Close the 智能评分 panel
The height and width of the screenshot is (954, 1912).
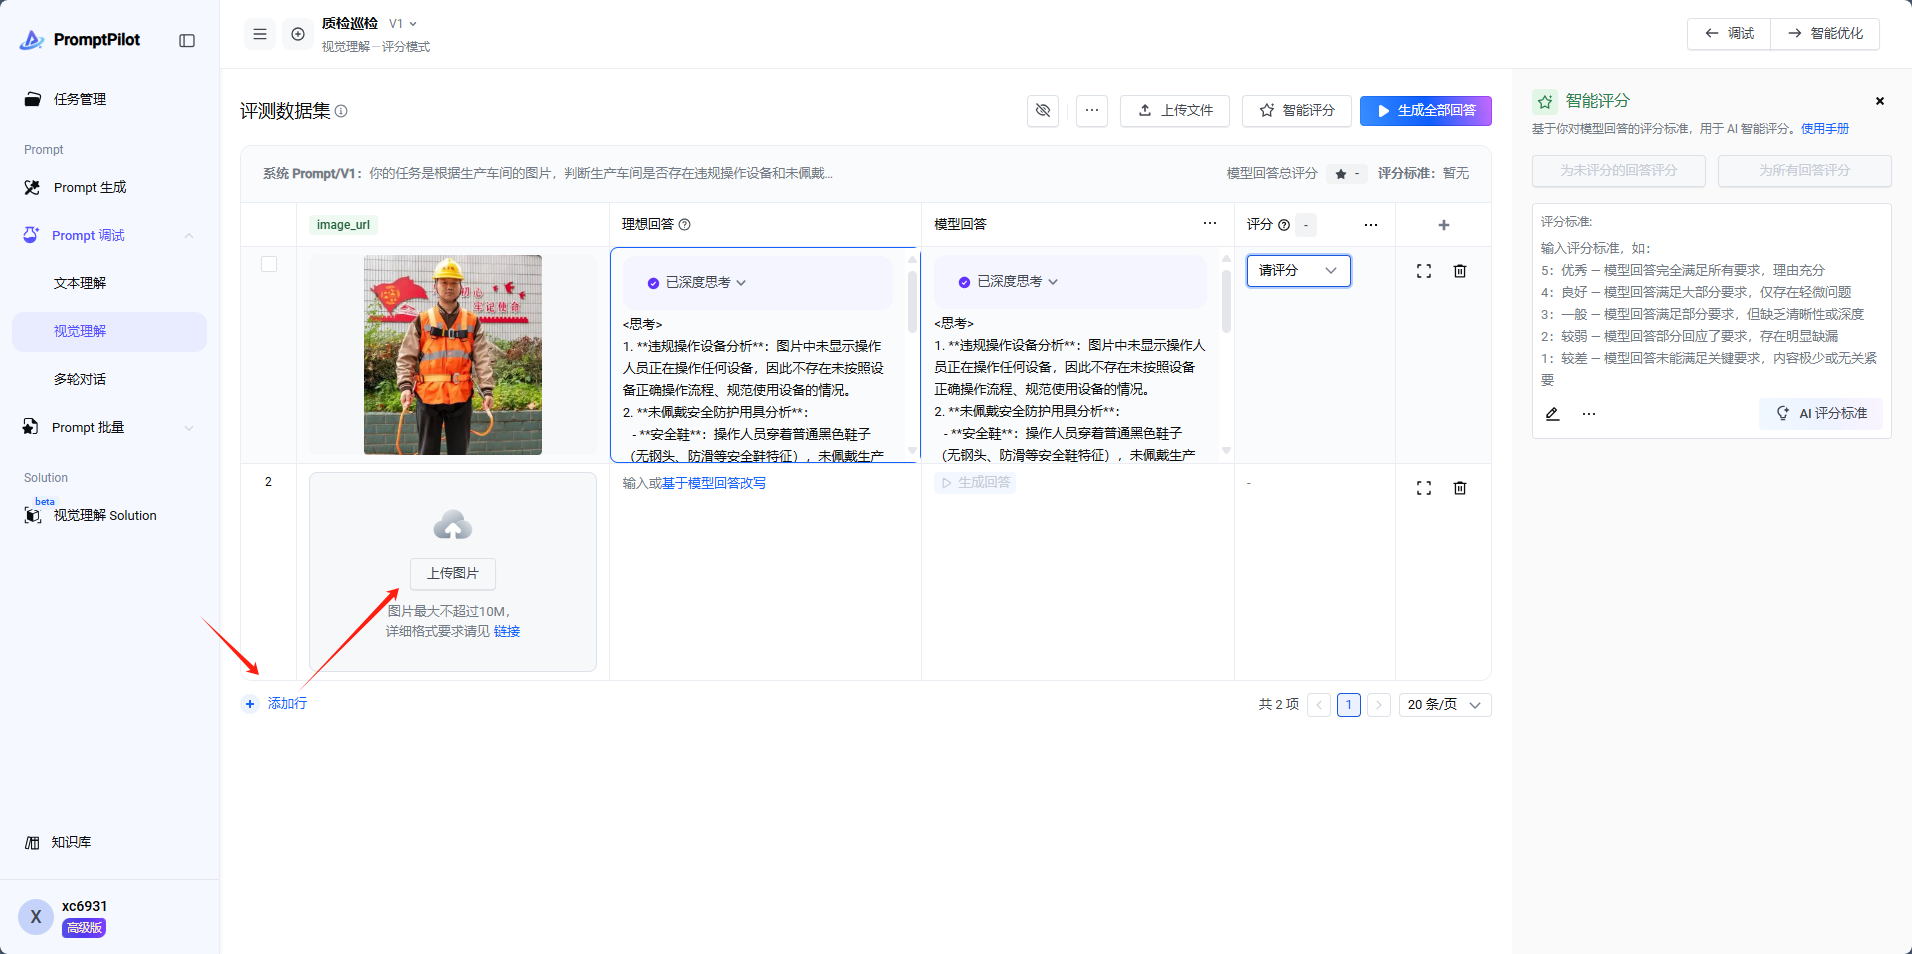(x=1879, y=101)
